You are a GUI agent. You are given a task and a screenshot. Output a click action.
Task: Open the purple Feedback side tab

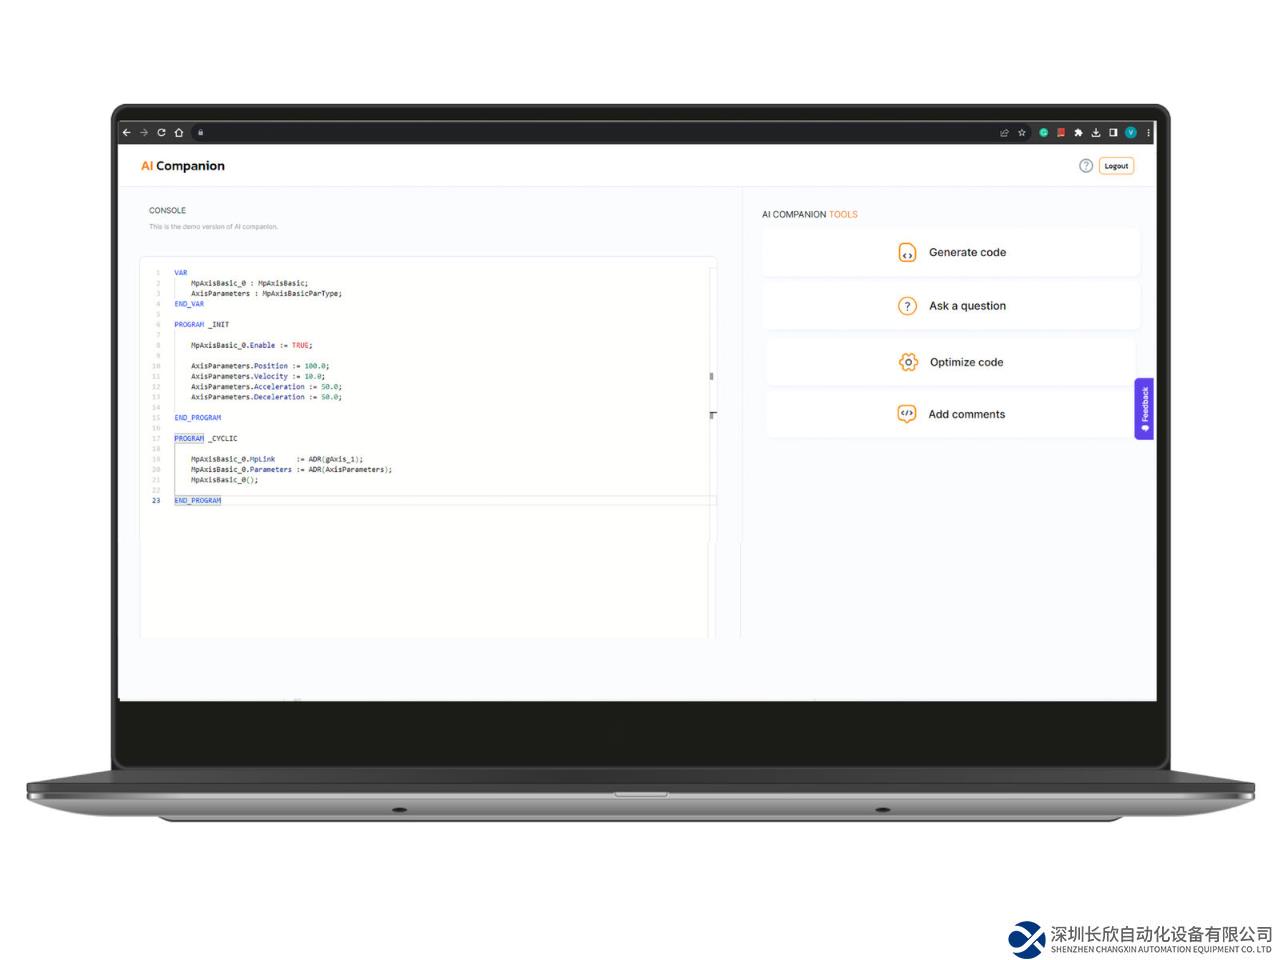(1144, 408)
